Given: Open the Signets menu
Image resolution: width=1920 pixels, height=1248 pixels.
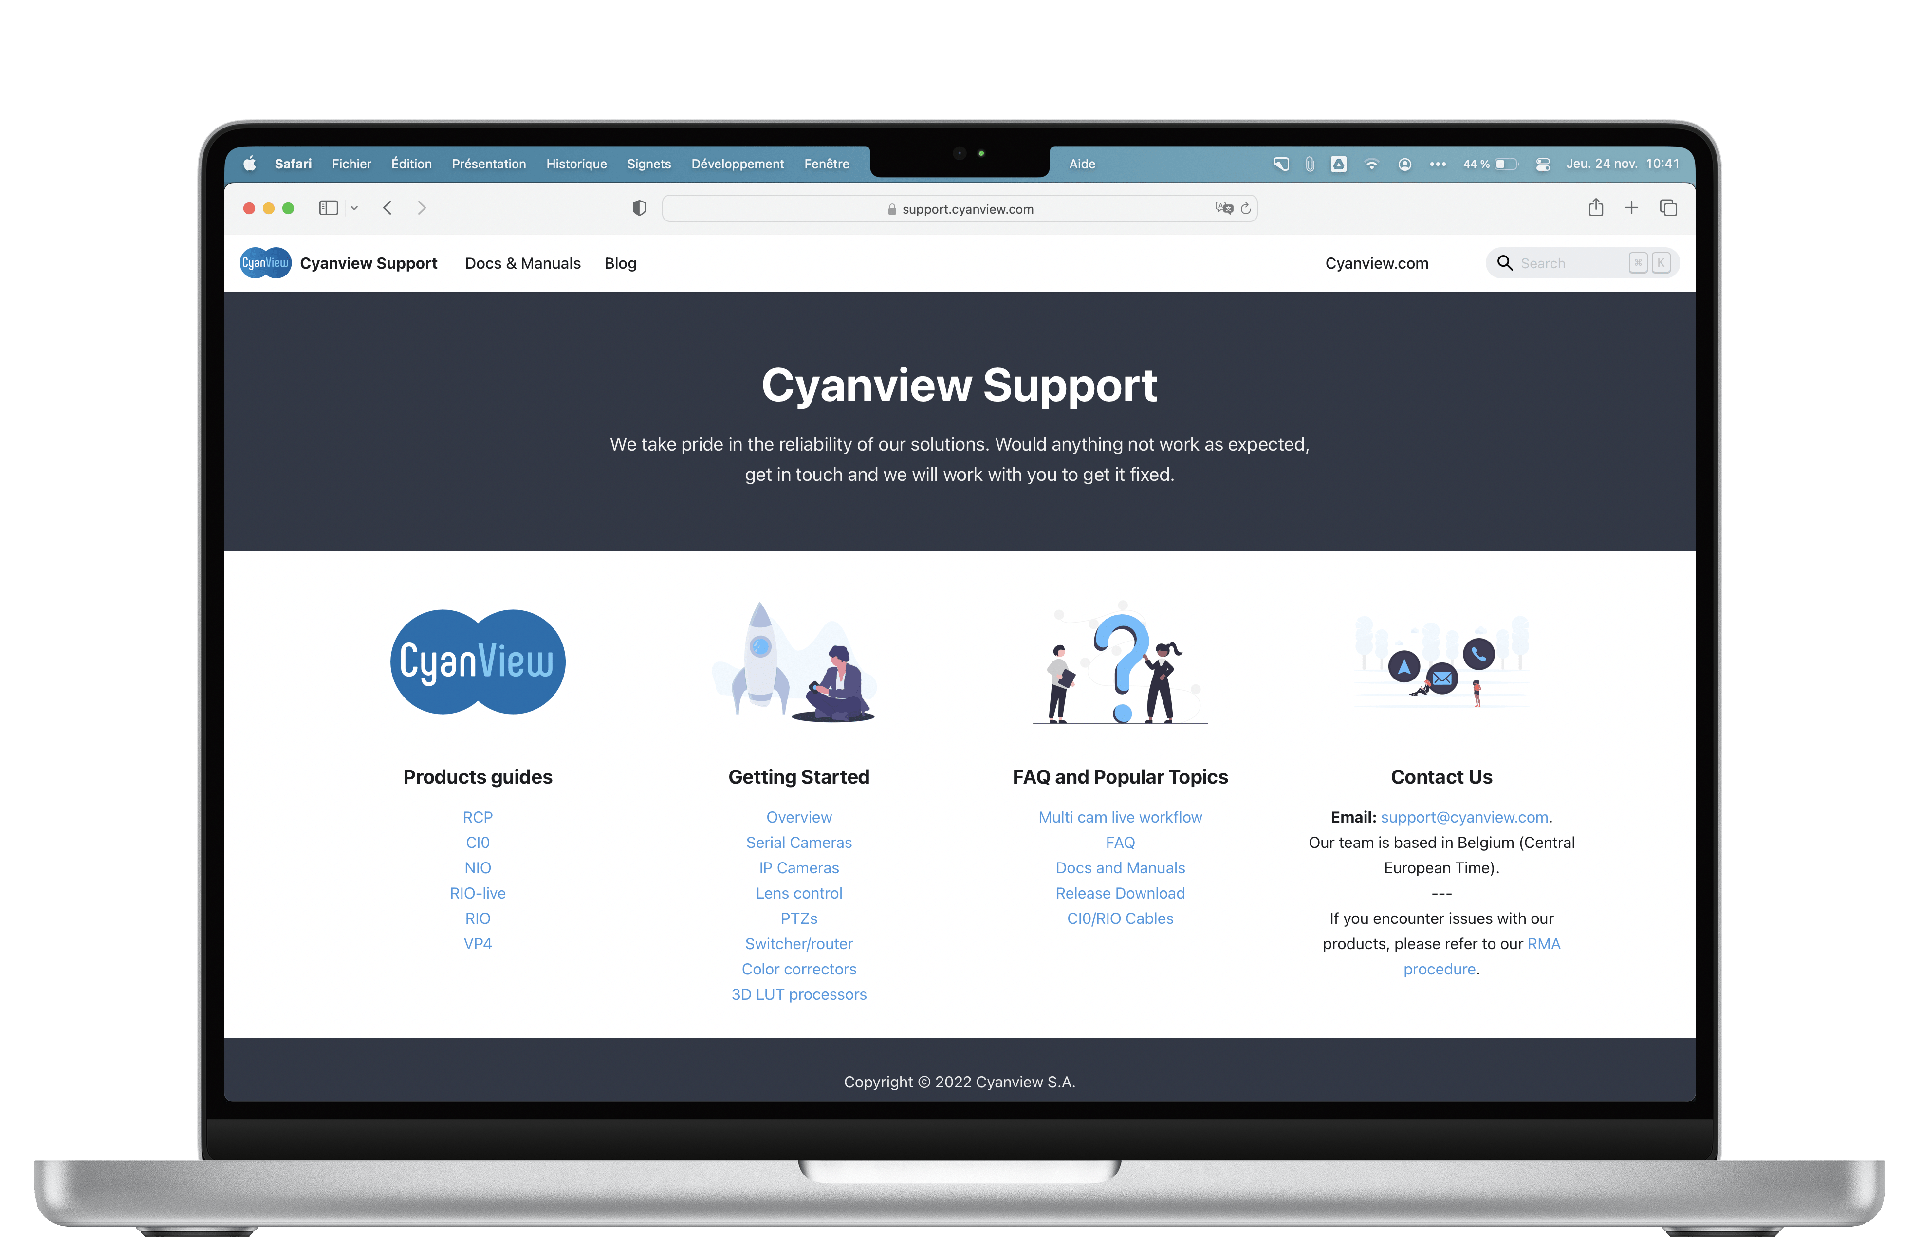Looking at the screenshot, I should [648, 163].
